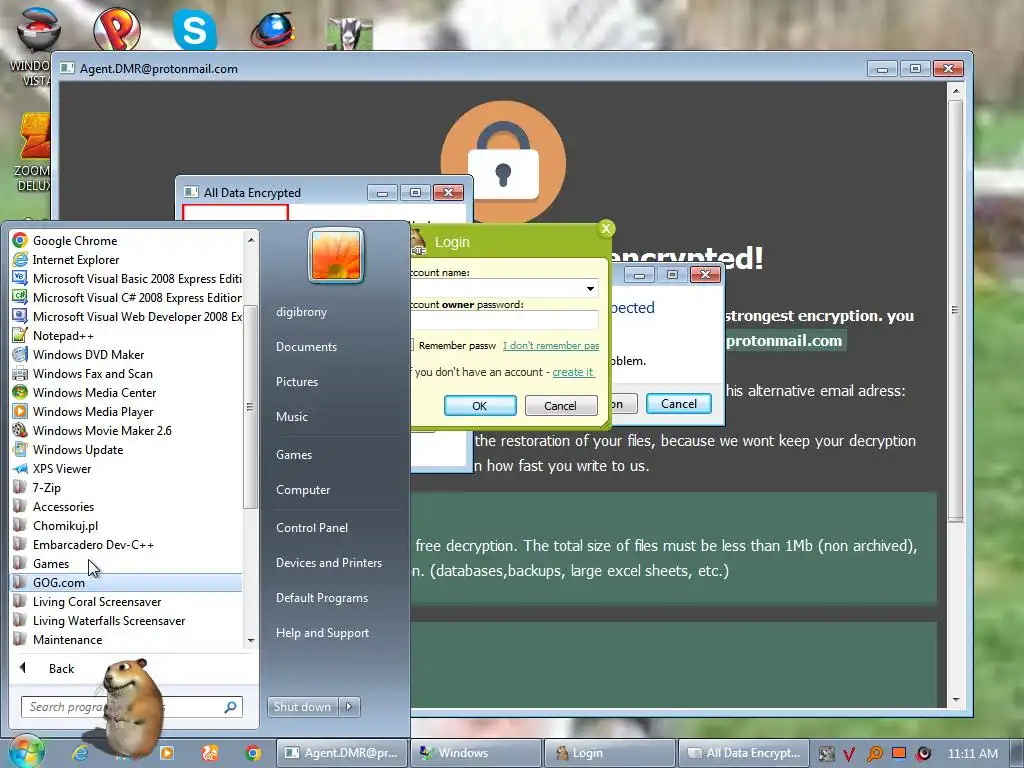Click the globe desktop shortcut icon
This screenshot has height=768, width=1024.
(272, 31)
